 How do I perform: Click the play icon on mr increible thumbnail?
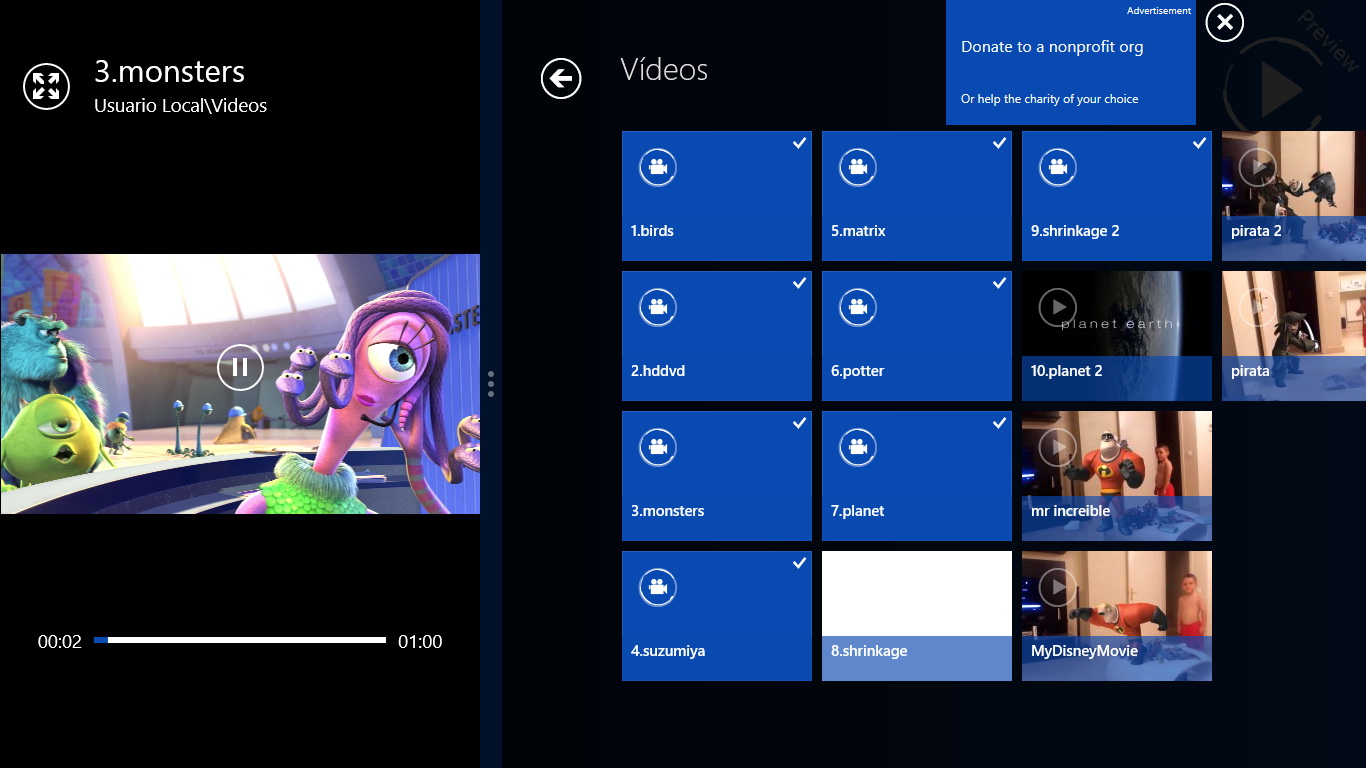(x=1057, y=448)
